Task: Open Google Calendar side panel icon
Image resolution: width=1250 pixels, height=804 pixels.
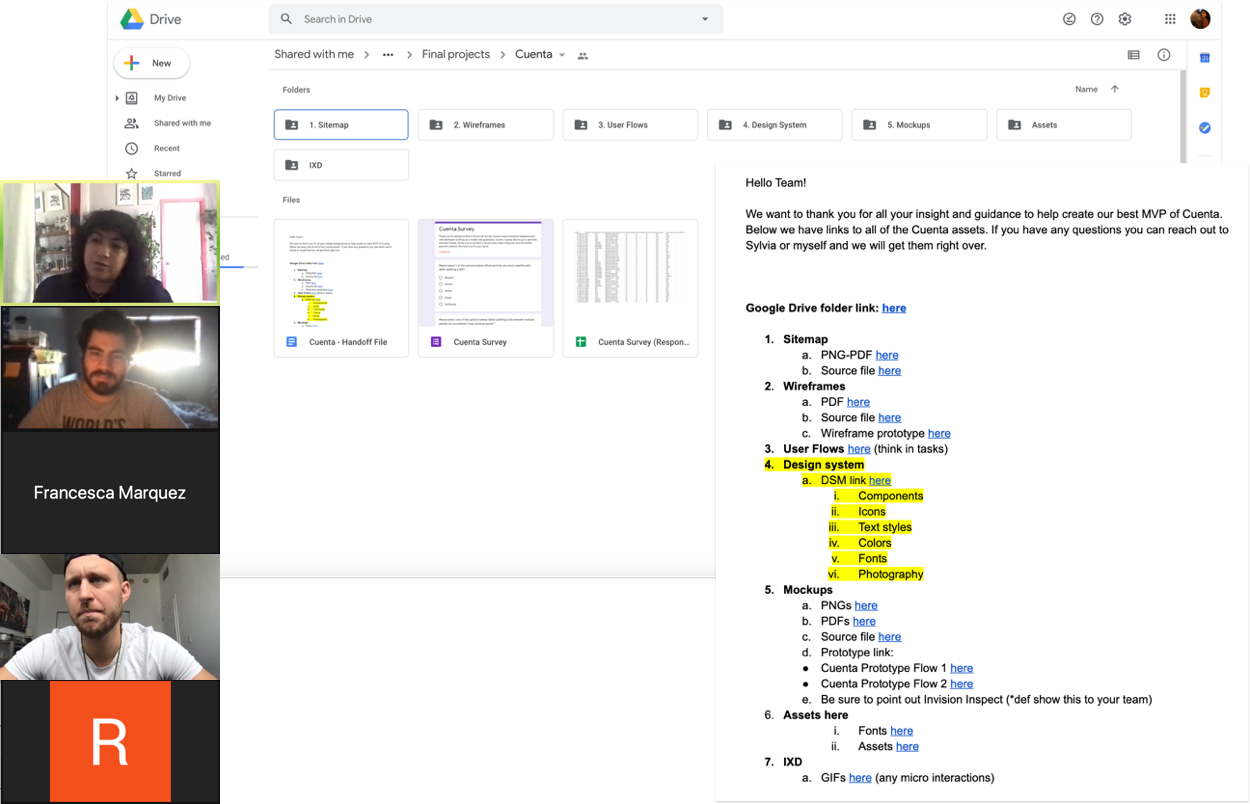Action: (1205, 58)
